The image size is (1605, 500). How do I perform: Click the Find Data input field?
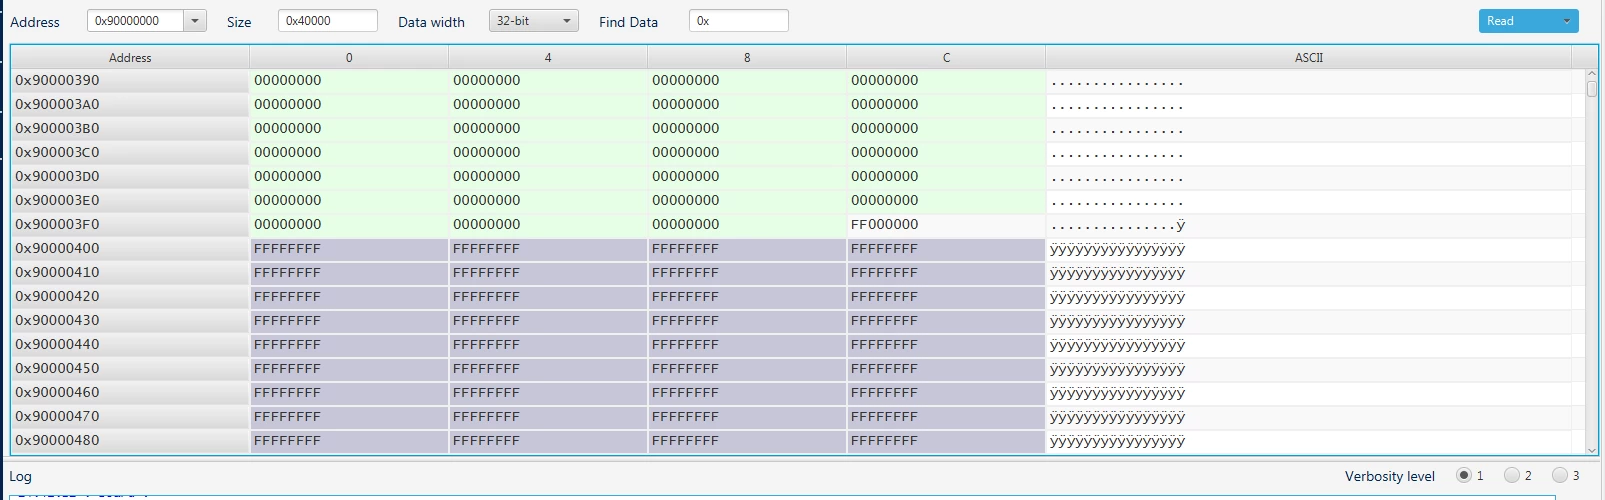[x=739, y=21]
